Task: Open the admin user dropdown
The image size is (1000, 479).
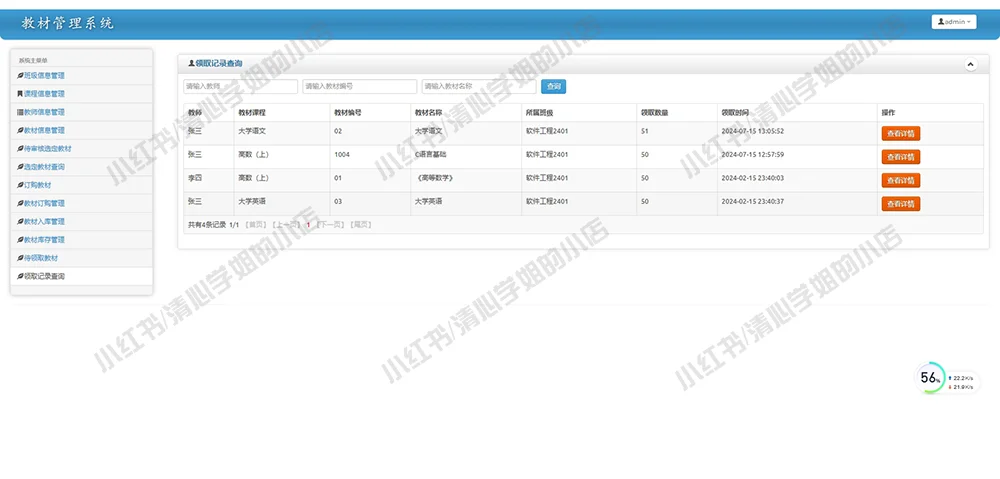Action: pos(953,22)
